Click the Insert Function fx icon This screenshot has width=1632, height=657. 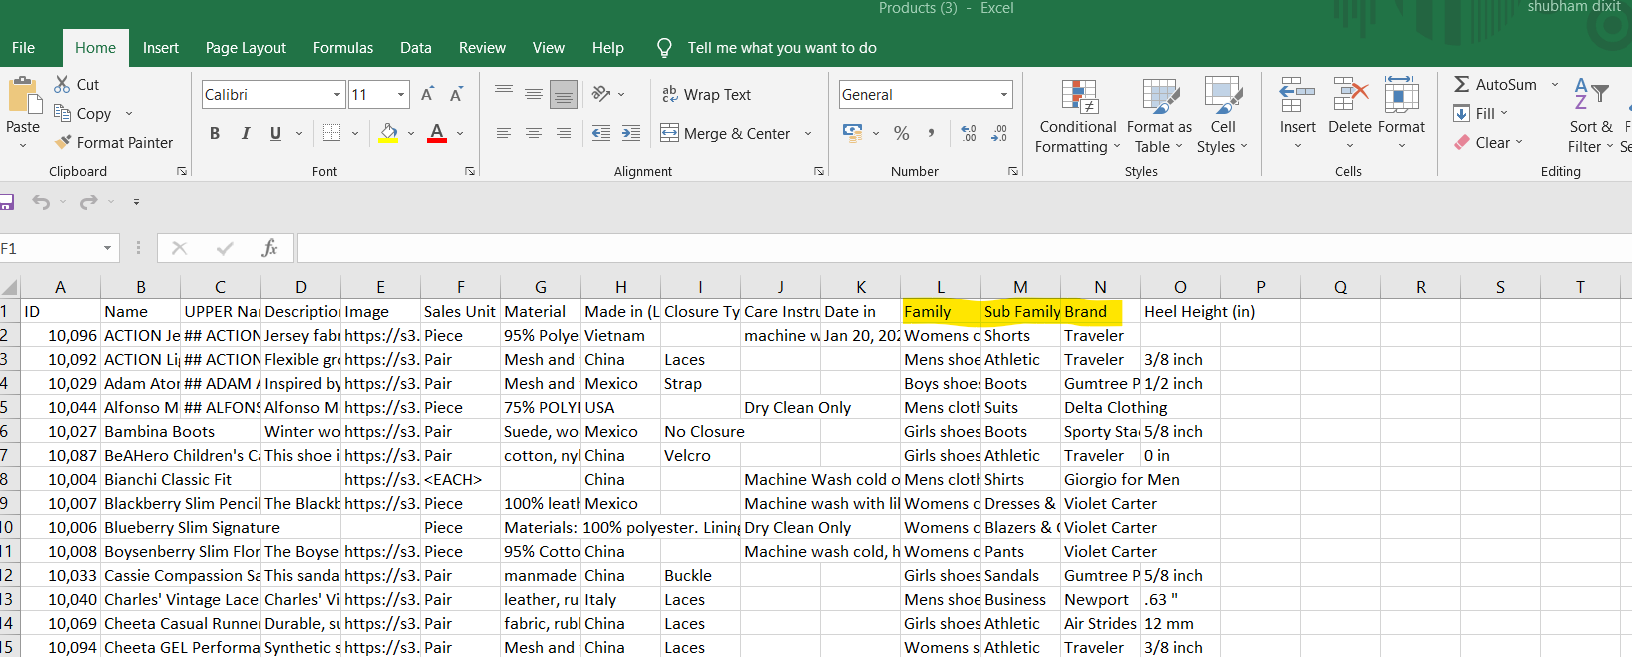click(x=269, y=248)
